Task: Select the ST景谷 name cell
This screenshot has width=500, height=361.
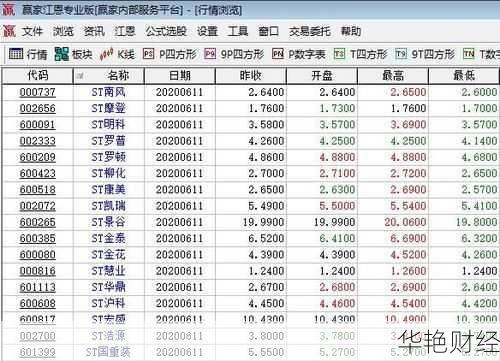Action: pyautogui.click(x=109, y=222)
